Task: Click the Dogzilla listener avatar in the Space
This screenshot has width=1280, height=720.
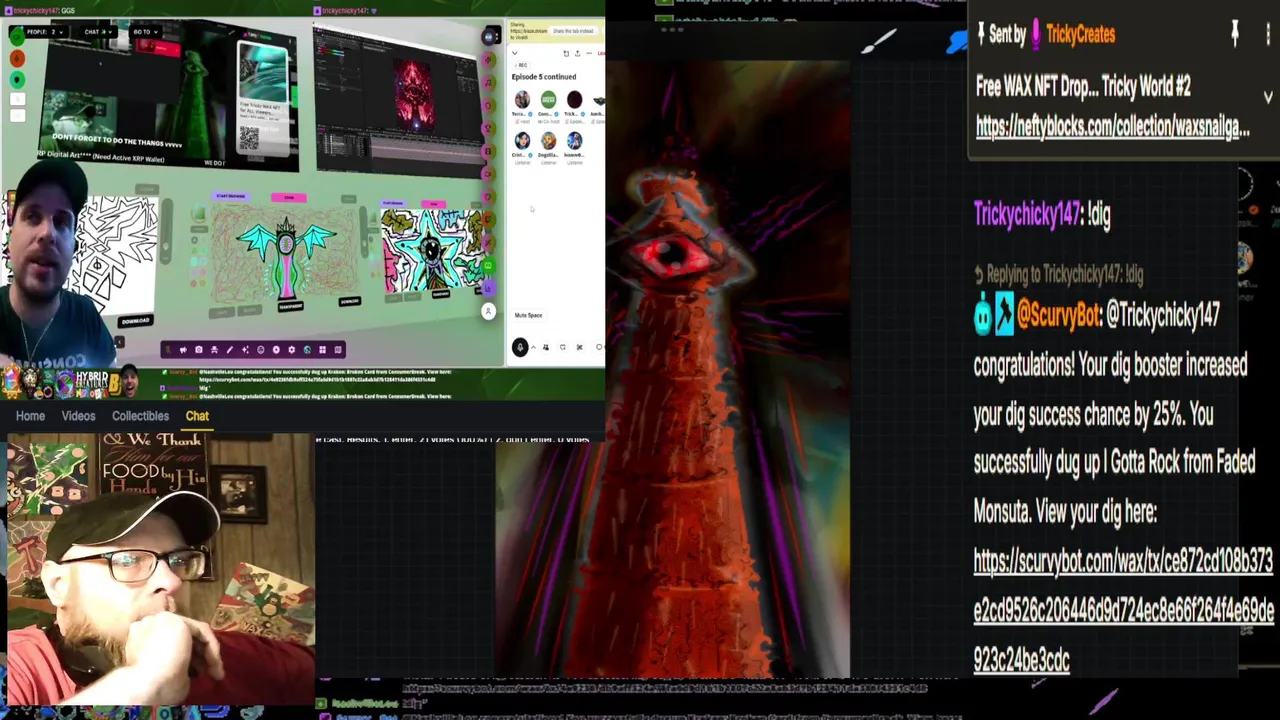Action: click(x=548, y=140)
